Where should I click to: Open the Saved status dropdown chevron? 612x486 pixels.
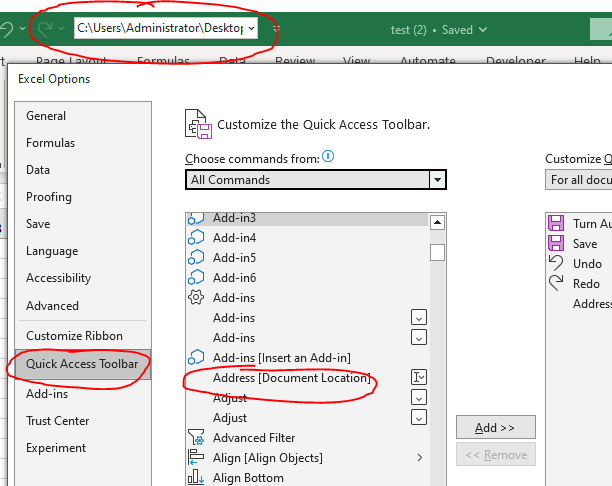(x=483, y=30)
